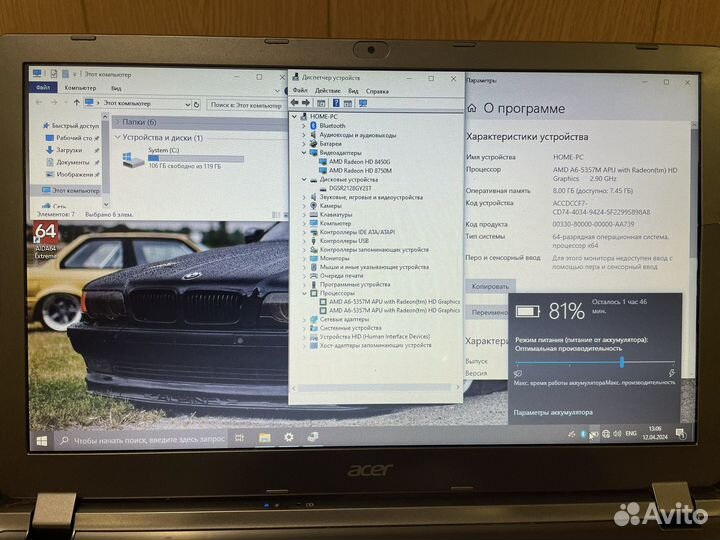This screenshot has width=720, height=540.
Task: Expand Клавиатуры category
Action: click(304, 214)
